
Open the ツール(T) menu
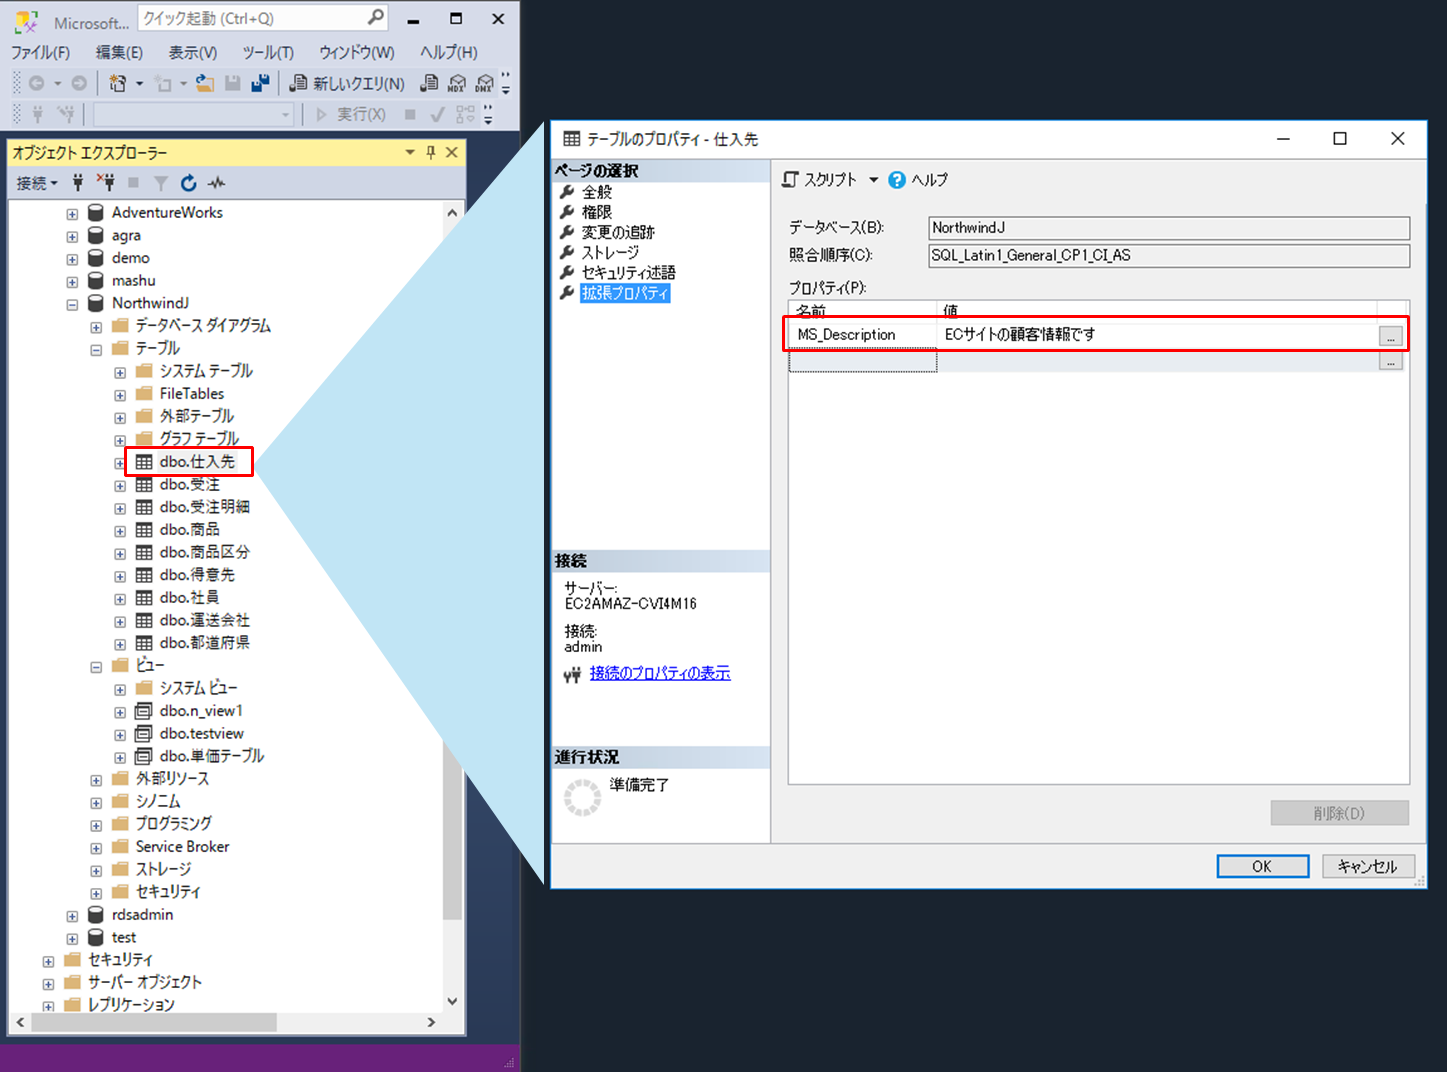point(268,52)
